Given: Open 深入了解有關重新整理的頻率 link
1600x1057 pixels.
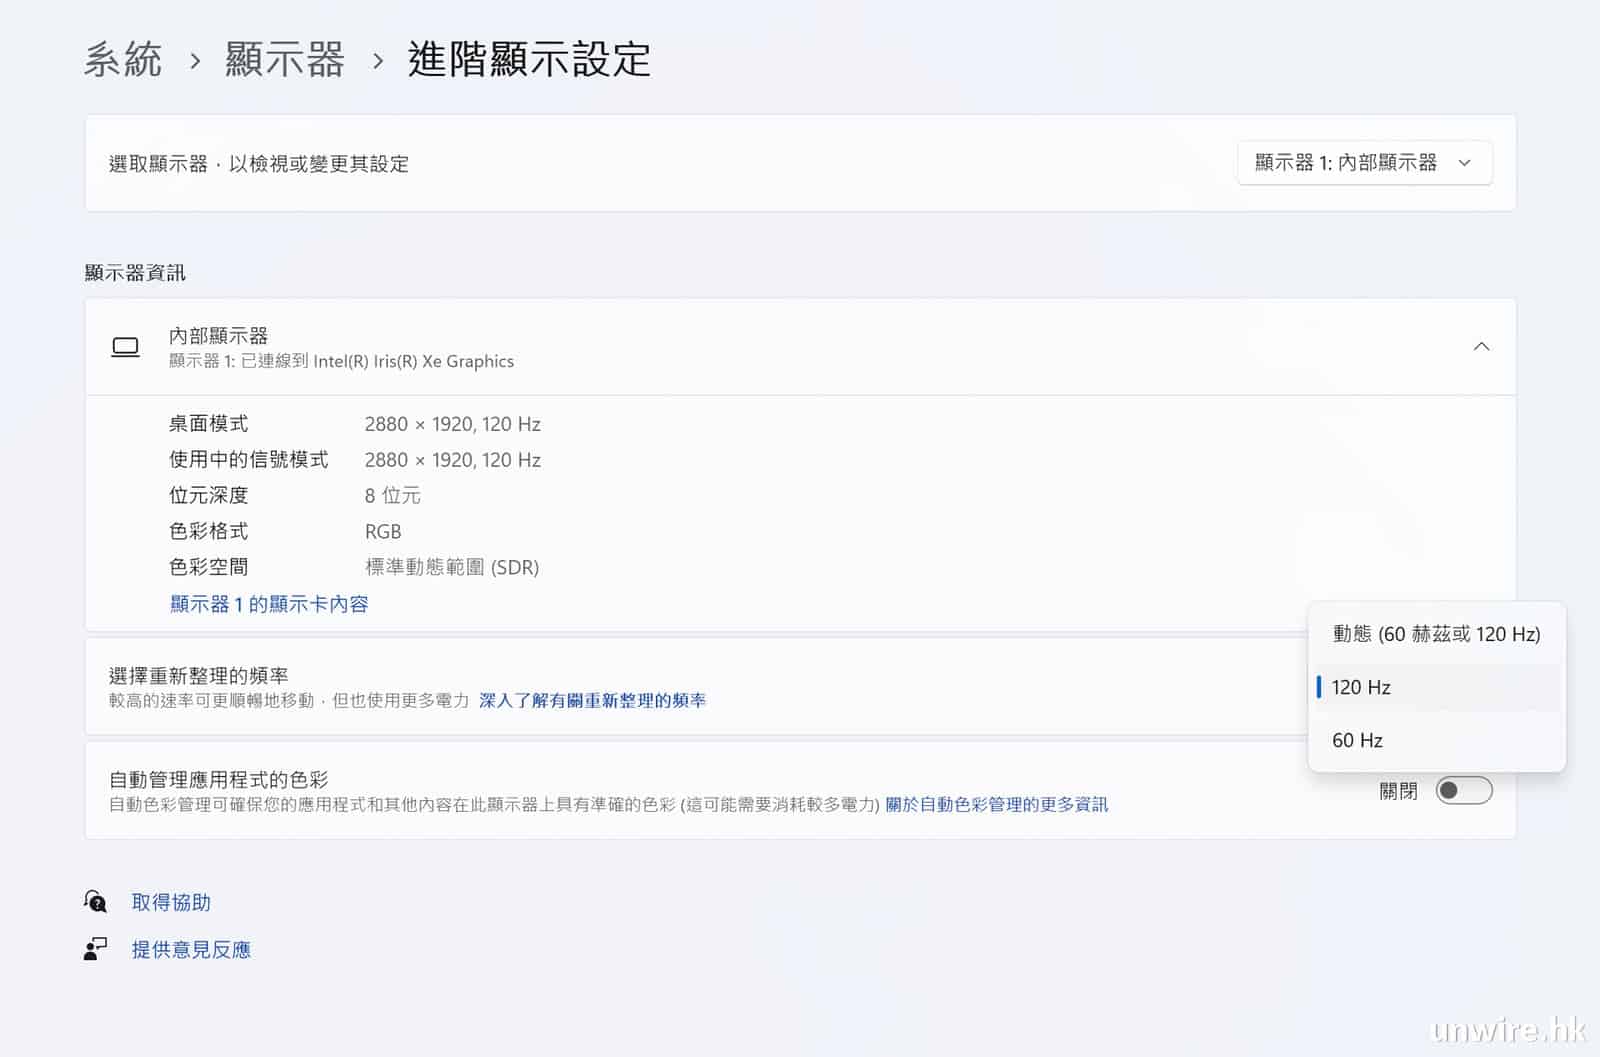Looking at the screenshot, I should [592, 701].
